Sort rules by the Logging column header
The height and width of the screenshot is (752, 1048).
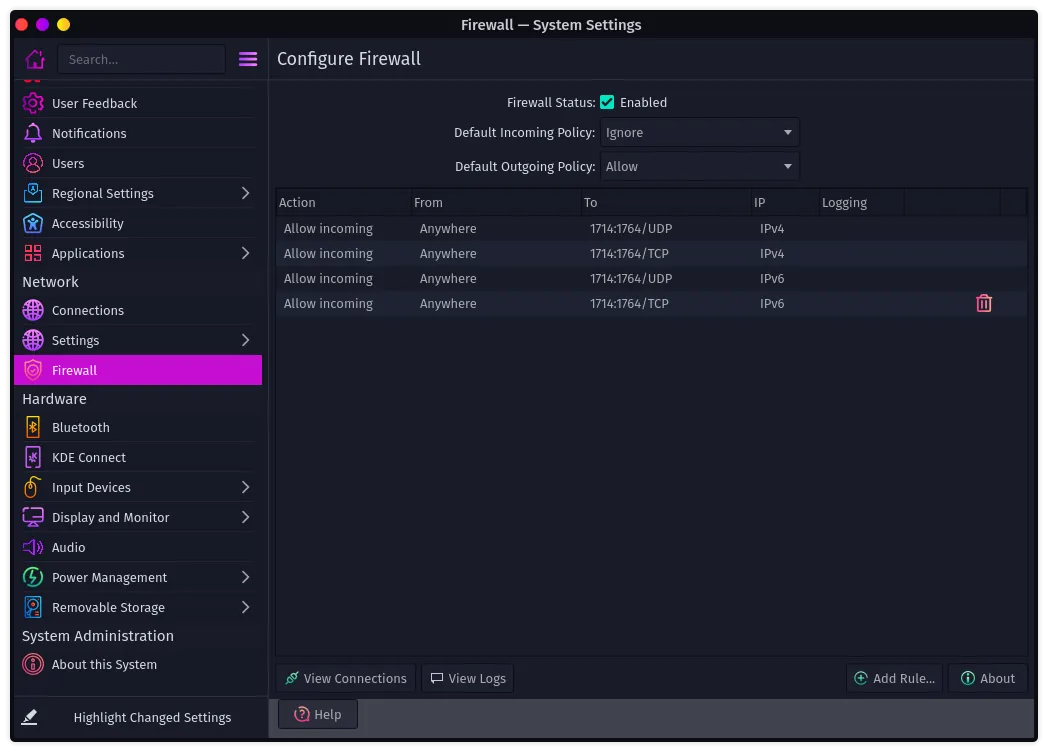(862, 203)
